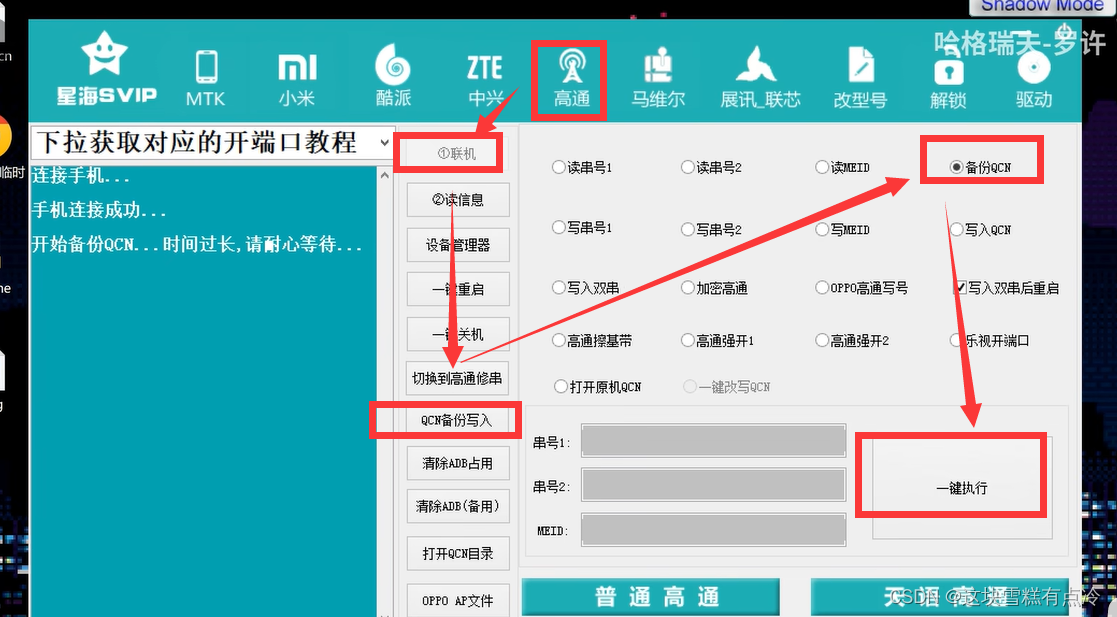1117x617 pixels.
Task: Click into the 串号2 input field
Action: (x=713, y=485)
